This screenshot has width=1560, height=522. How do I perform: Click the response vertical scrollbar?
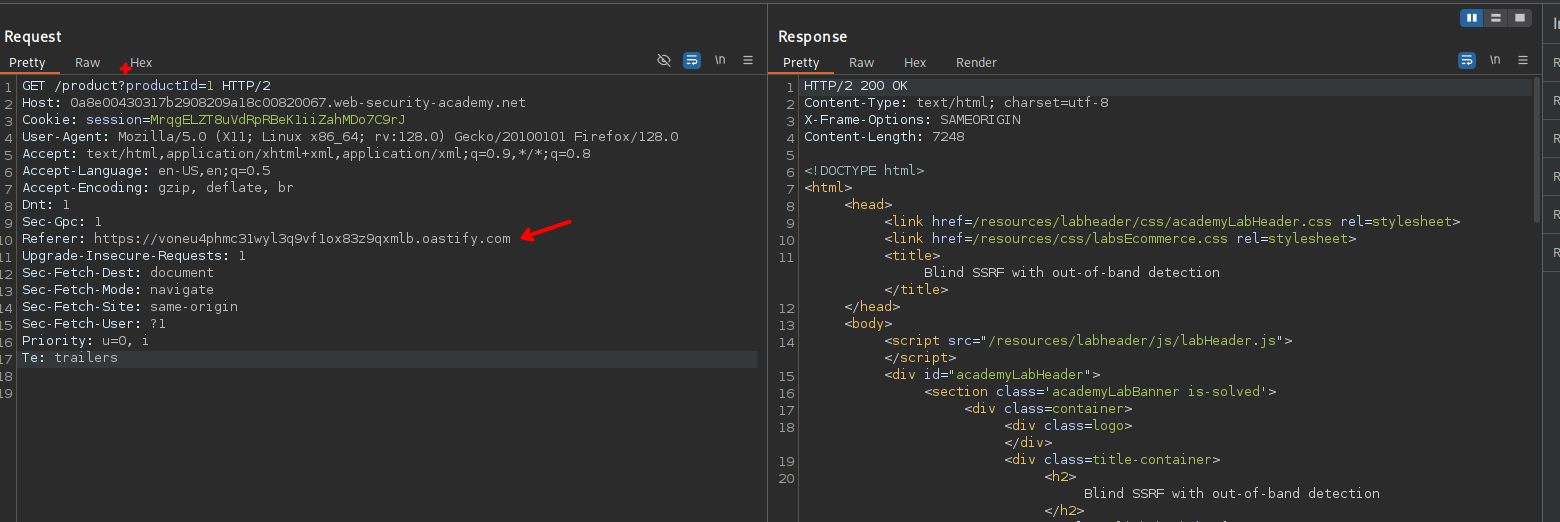(x=1537, y=150)
